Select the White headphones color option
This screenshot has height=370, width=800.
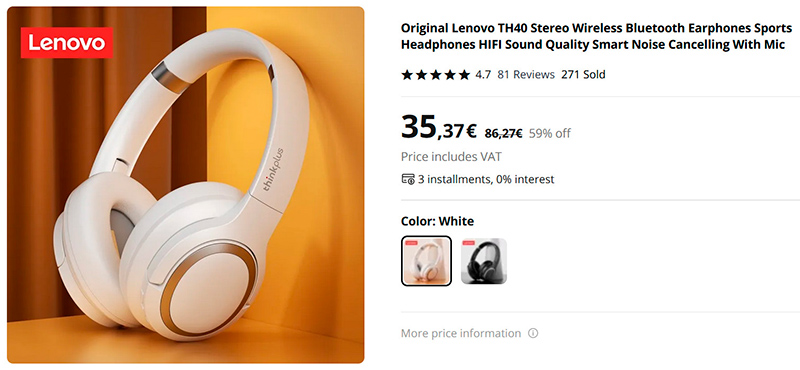427,261
